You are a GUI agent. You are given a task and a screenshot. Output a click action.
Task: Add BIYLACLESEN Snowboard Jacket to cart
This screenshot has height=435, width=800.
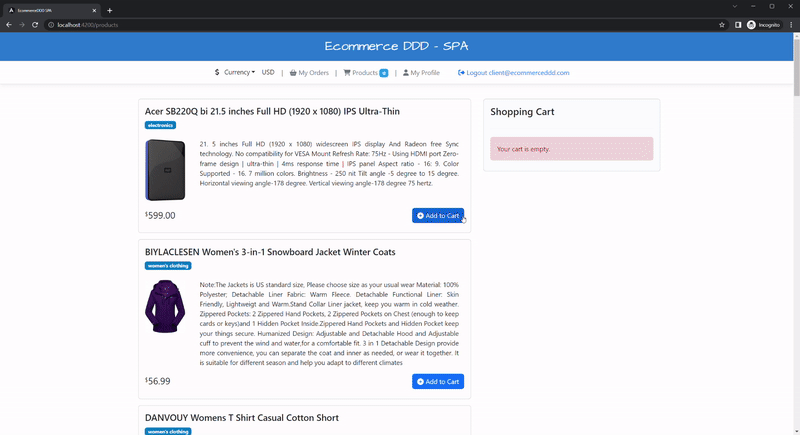(x=438, y=381)
